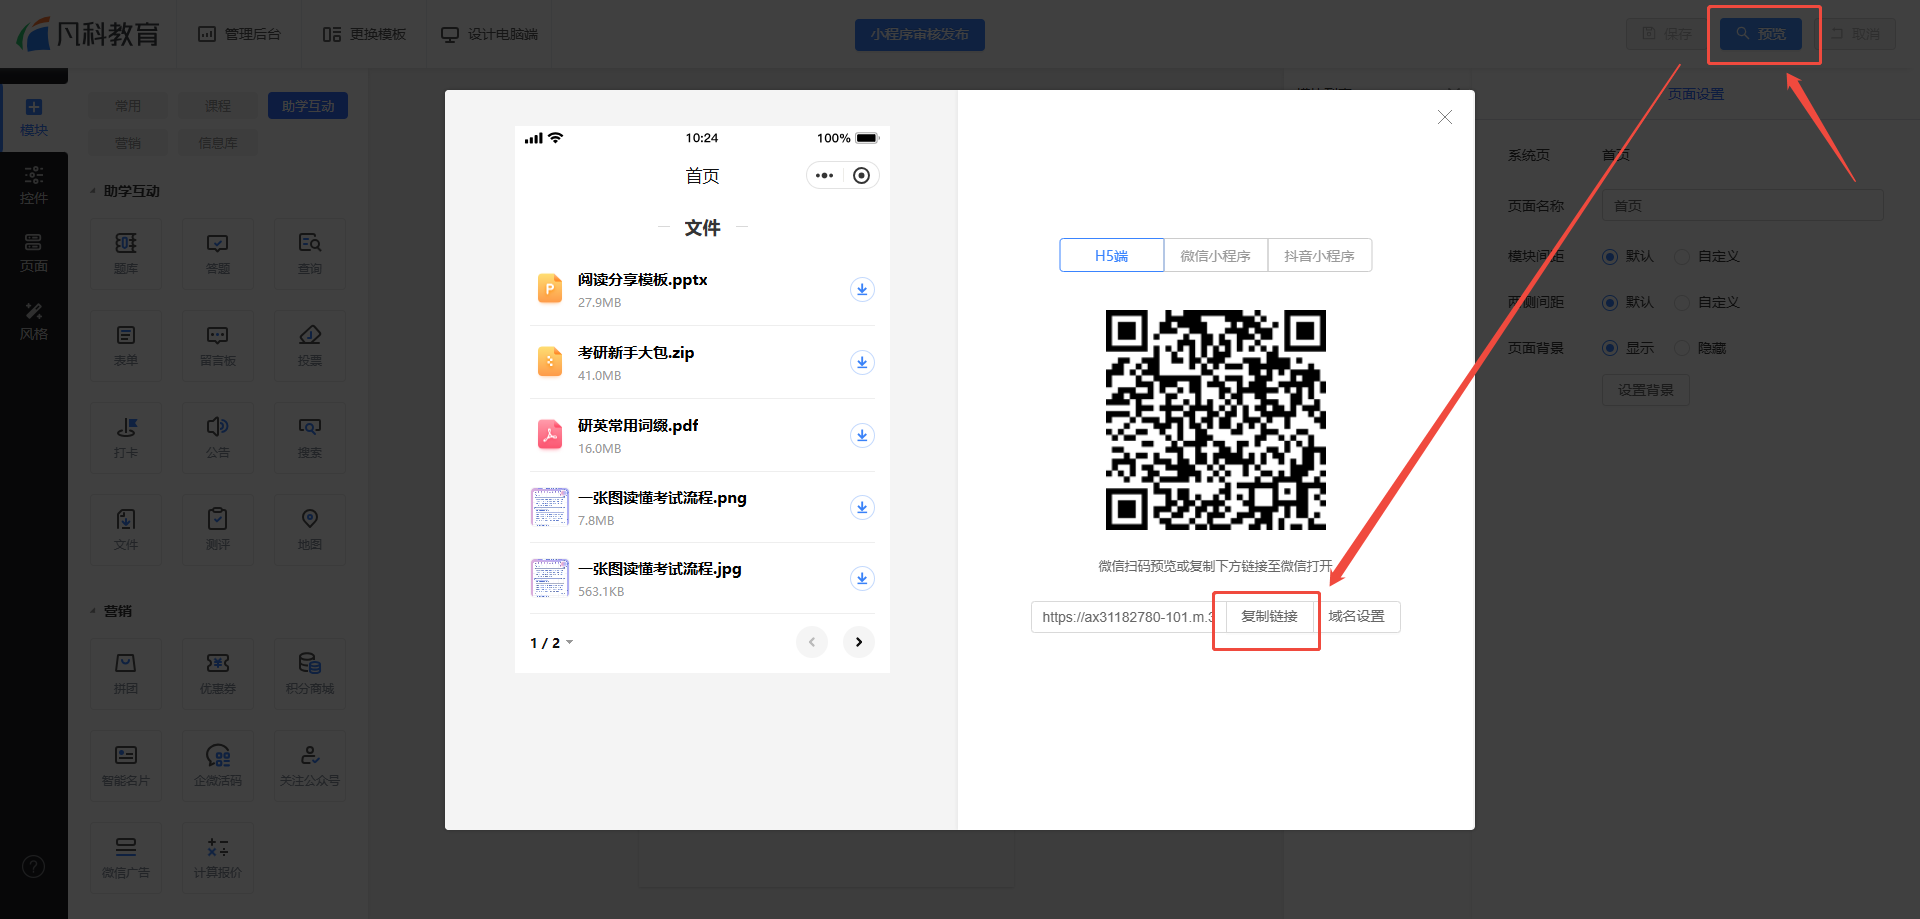Add the 打卡 module
The height and width of the screenshot is (919, 1920).
tap(126, 438)
